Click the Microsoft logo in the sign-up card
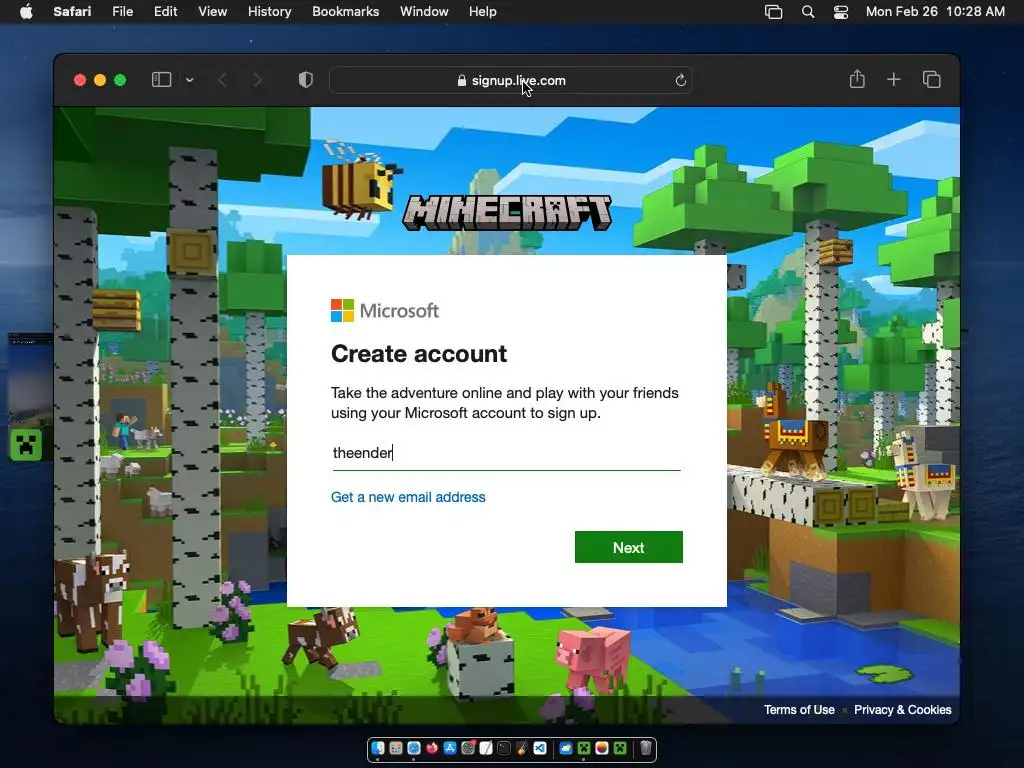The width and height of the screenshot is (1024, 768). (x=385, y=311)
